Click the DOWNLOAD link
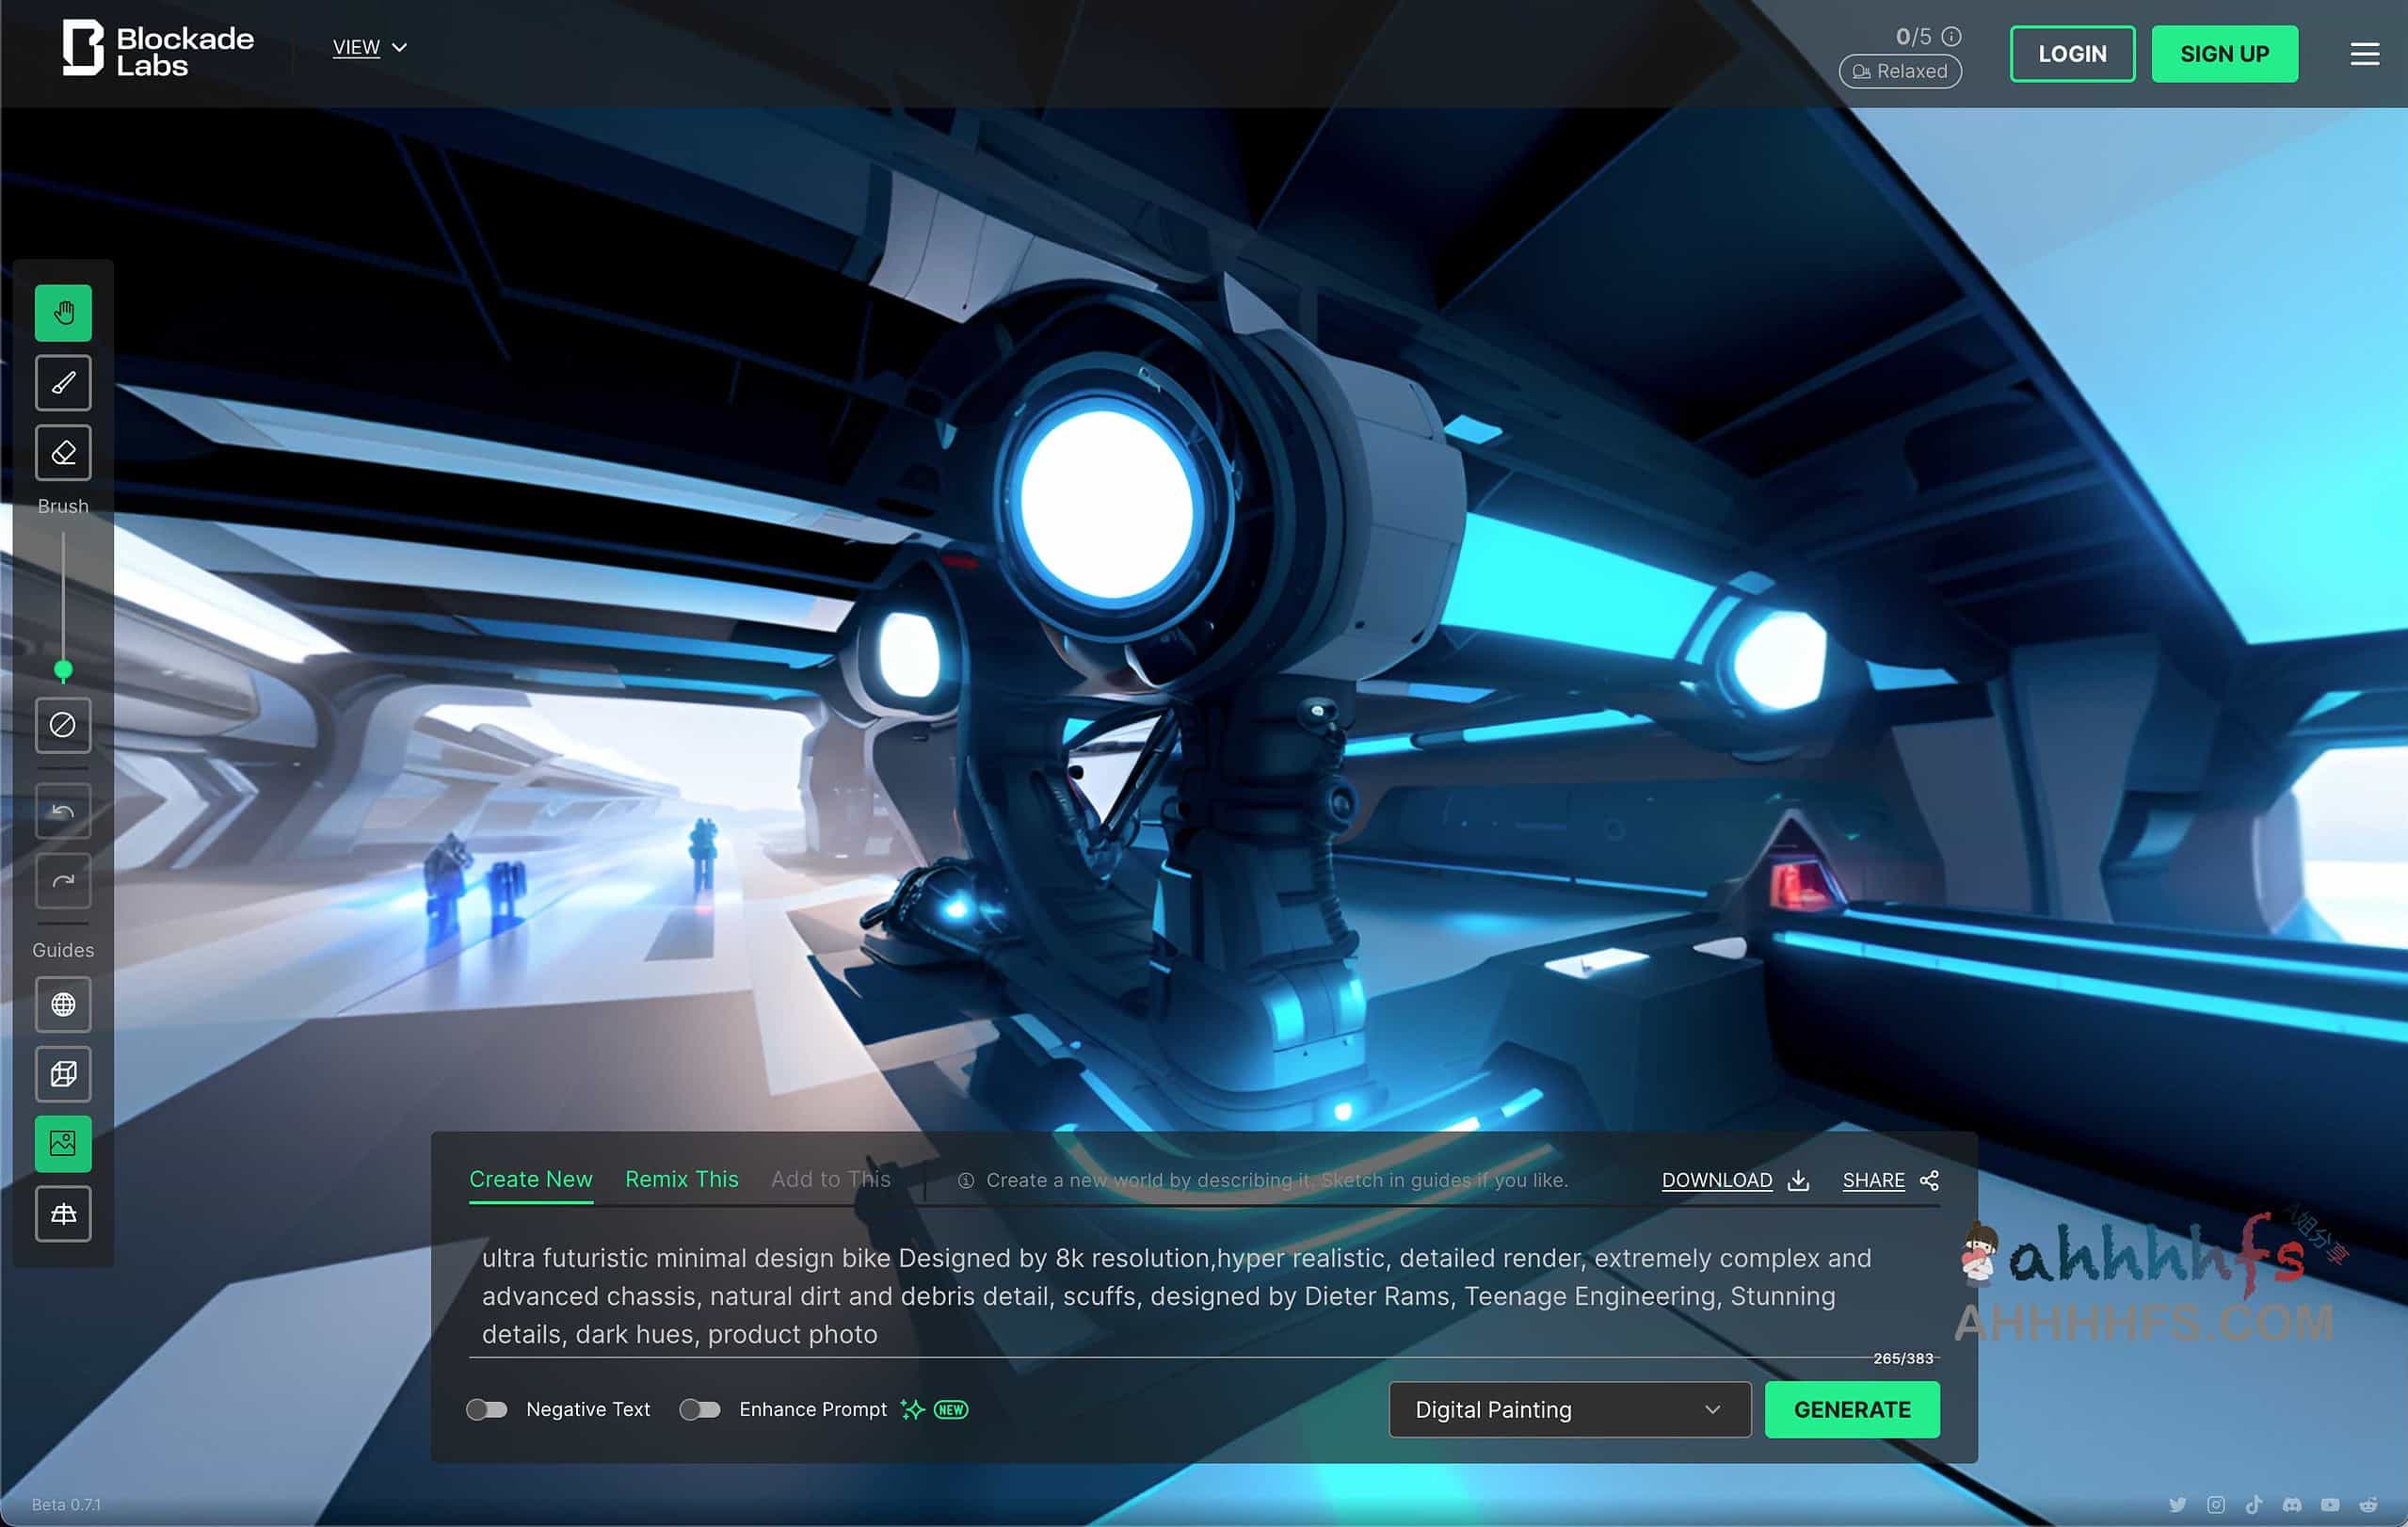This screenshot has height=1527, width=2408. coord(1717,1181)
